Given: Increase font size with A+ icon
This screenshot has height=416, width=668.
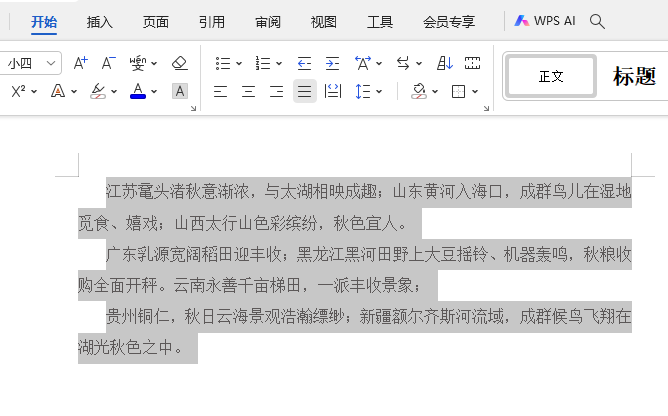Looking at the screenshot, I should tap(81, 64).
